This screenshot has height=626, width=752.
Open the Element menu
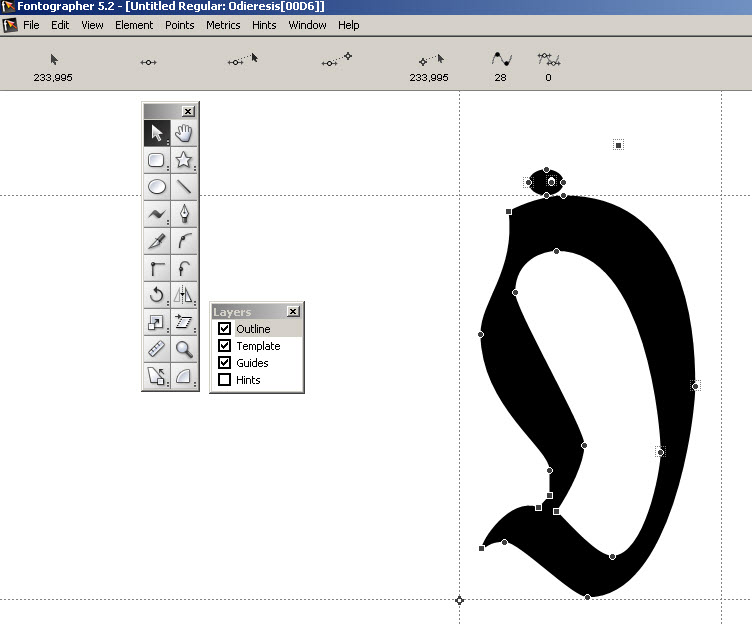click(134, 25)
